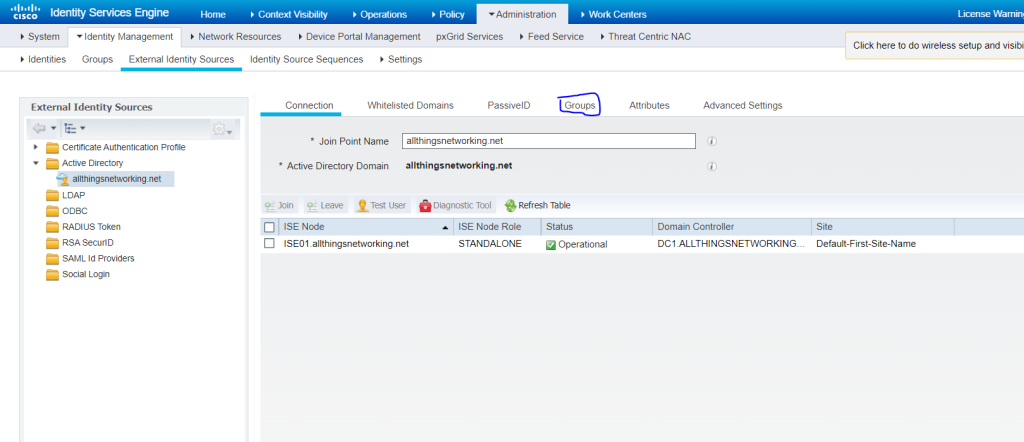Click the LDAP folder icon
The image size is (1024, 442).
point(52,195)
